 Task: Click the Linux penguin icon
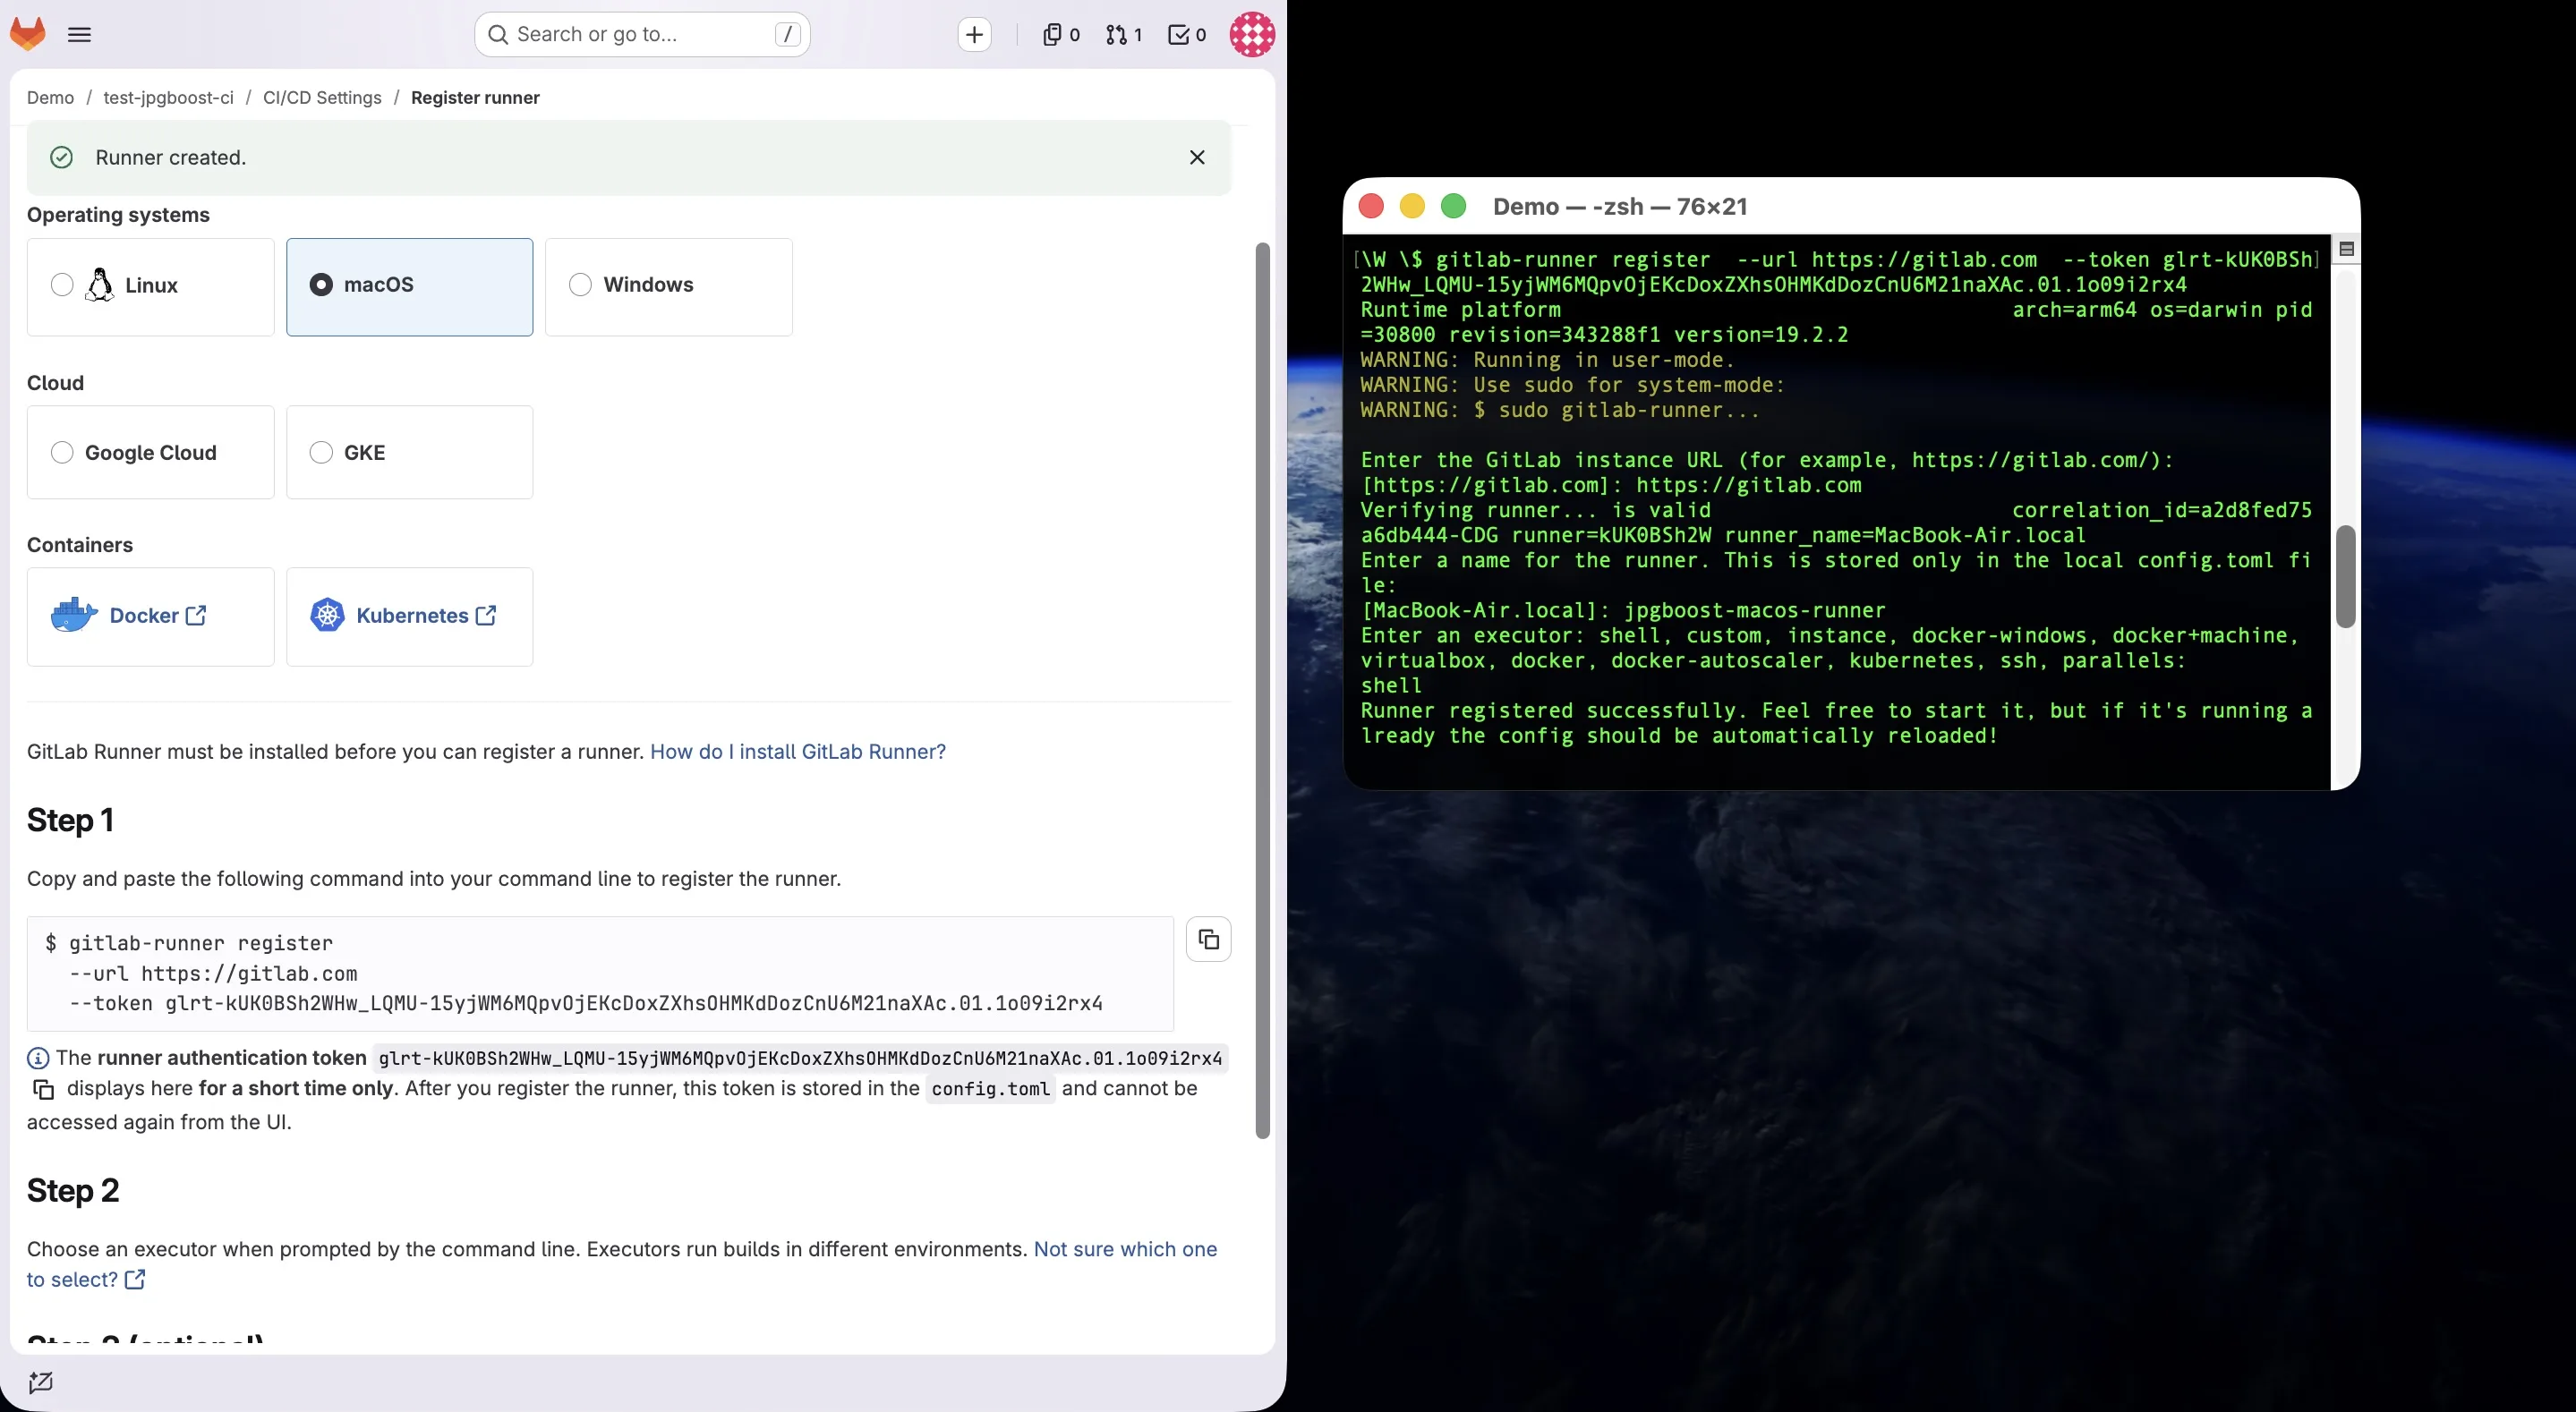coord(99,285)
